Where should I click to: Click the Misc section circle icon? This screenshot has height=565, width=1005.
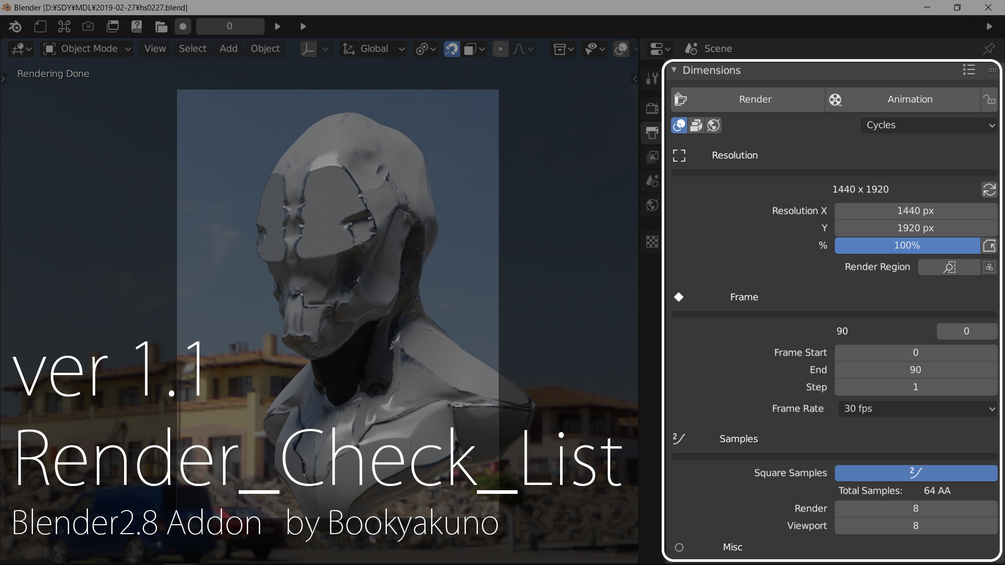679,547
